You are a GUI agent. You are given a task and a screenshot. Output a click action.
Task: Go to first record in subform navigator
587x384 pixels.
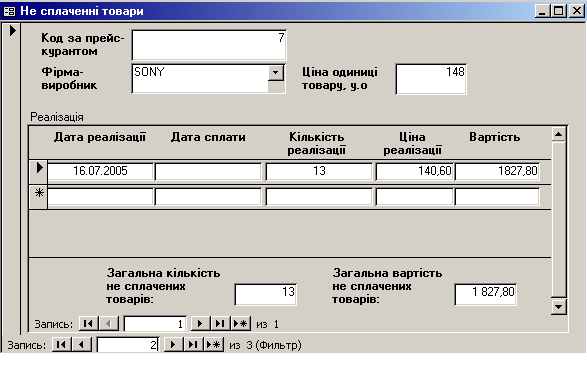[89, 323]
